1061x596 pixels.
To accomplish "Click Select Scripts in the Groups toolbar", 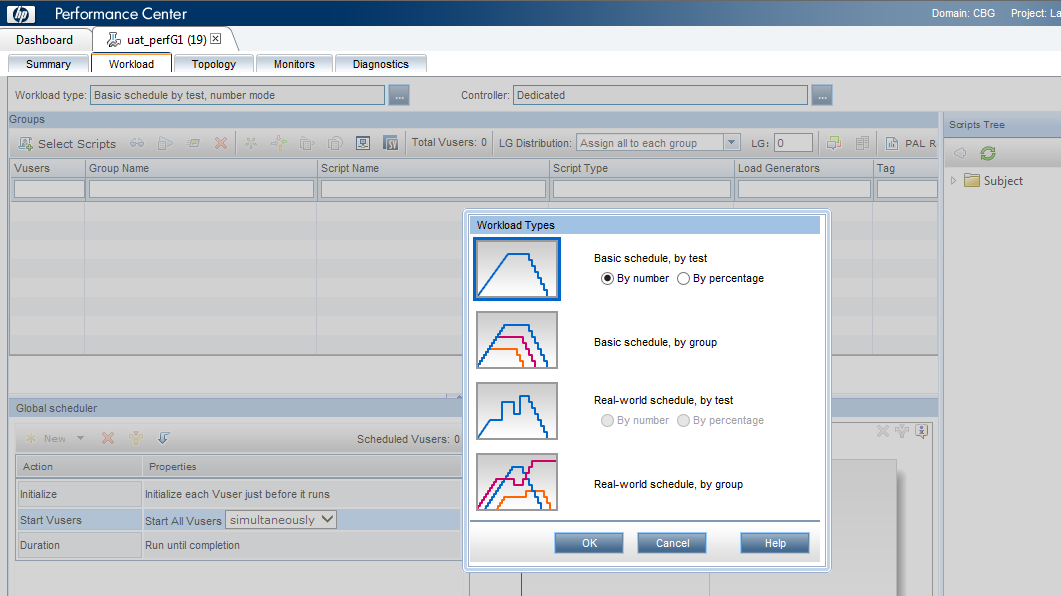I will (68, 143).
